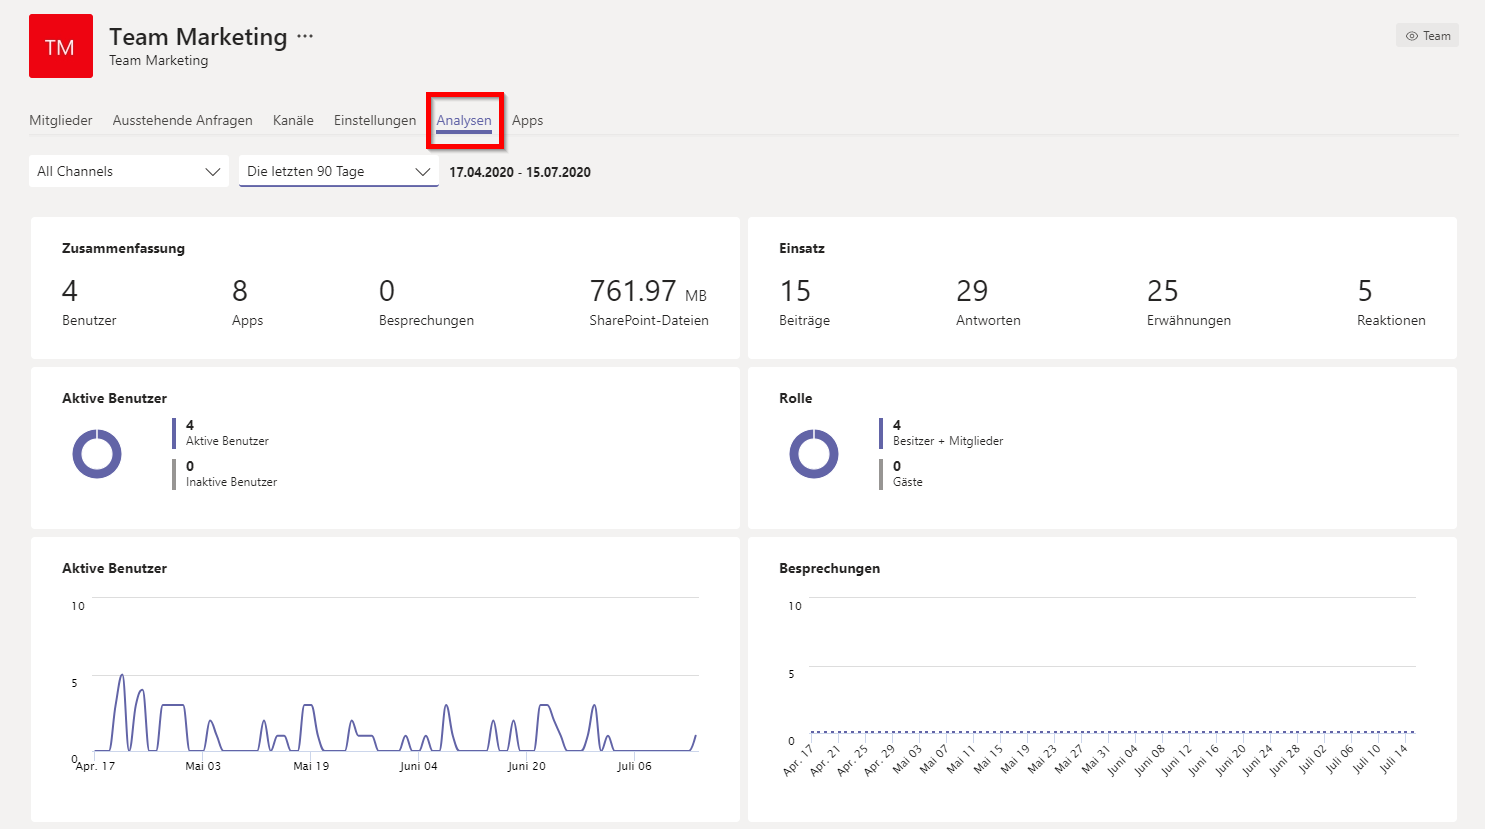Click the Zusammenfassung heading
Viewport: 1485px width, 829px height.
click(123, 248)
